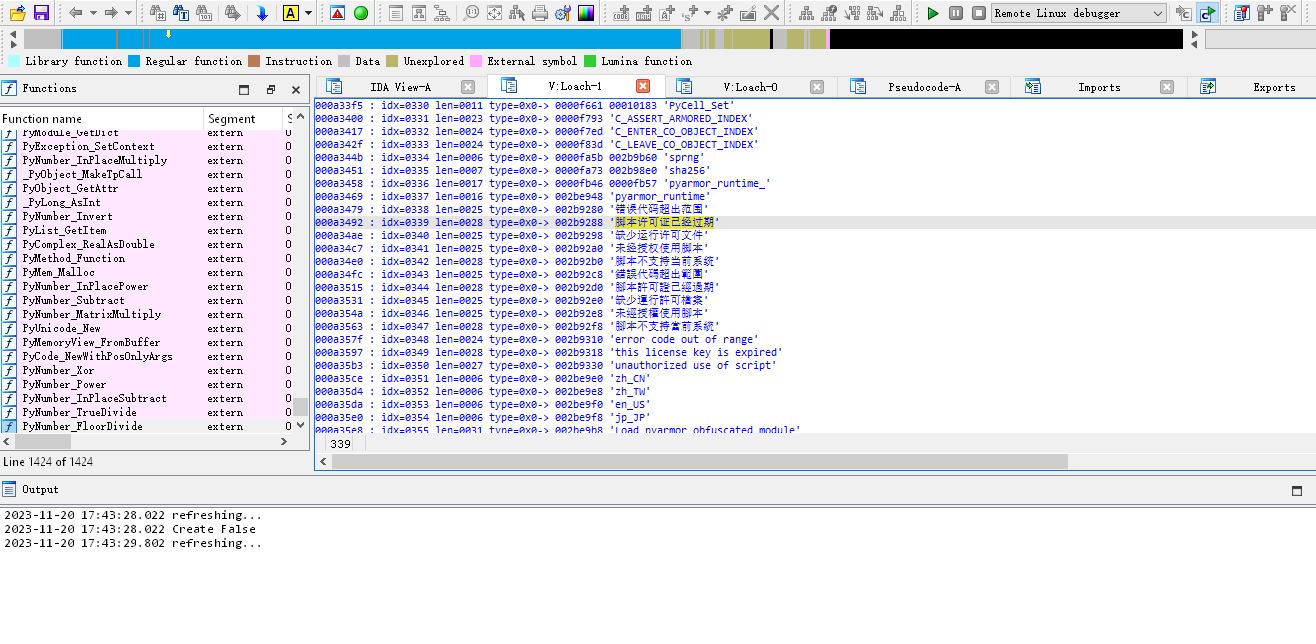
Task: Select PyObject_GetAttr function row
Action: (145, 188)
